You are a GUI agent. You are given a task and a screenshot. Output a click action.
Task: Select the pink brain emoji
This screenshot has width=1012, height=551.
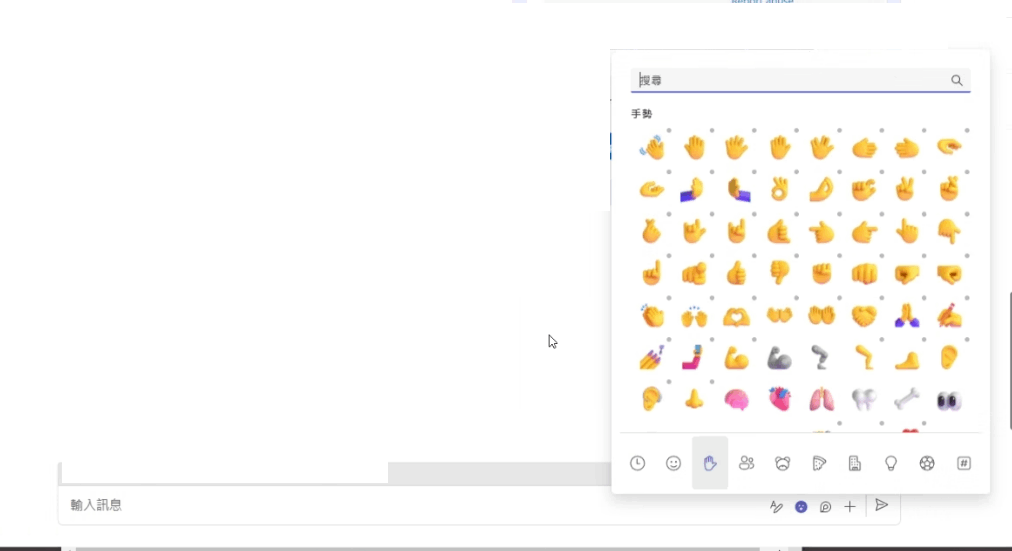[x=736, y=400]
